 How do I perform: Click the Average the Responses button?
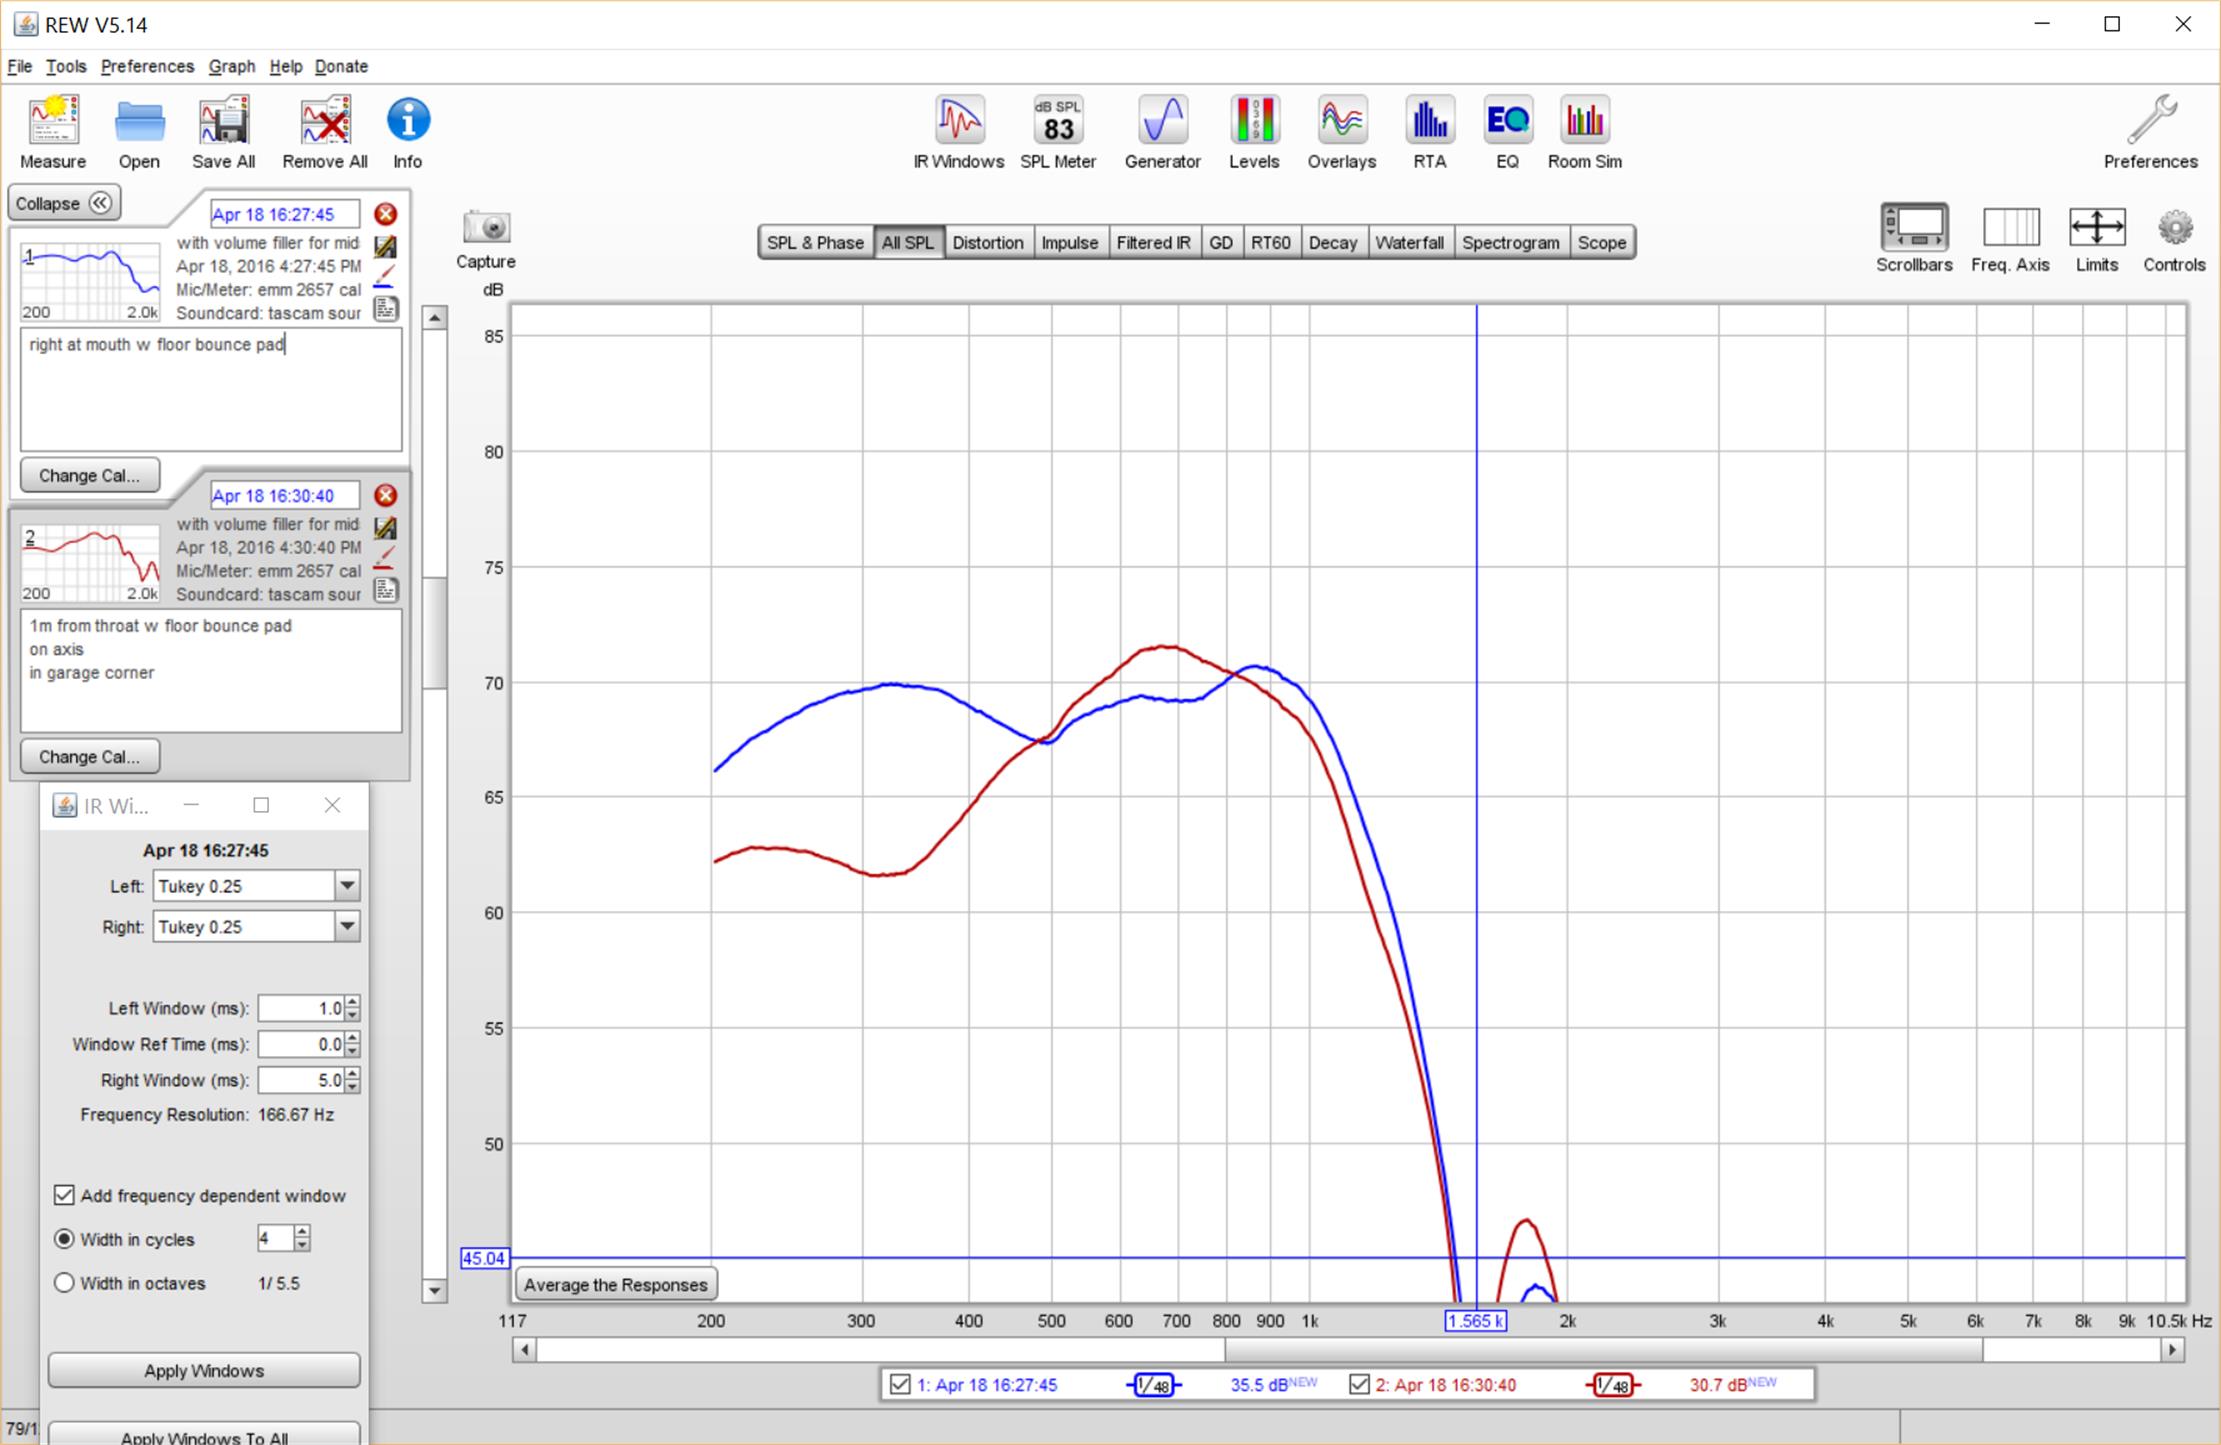(x=615, y=1284)
